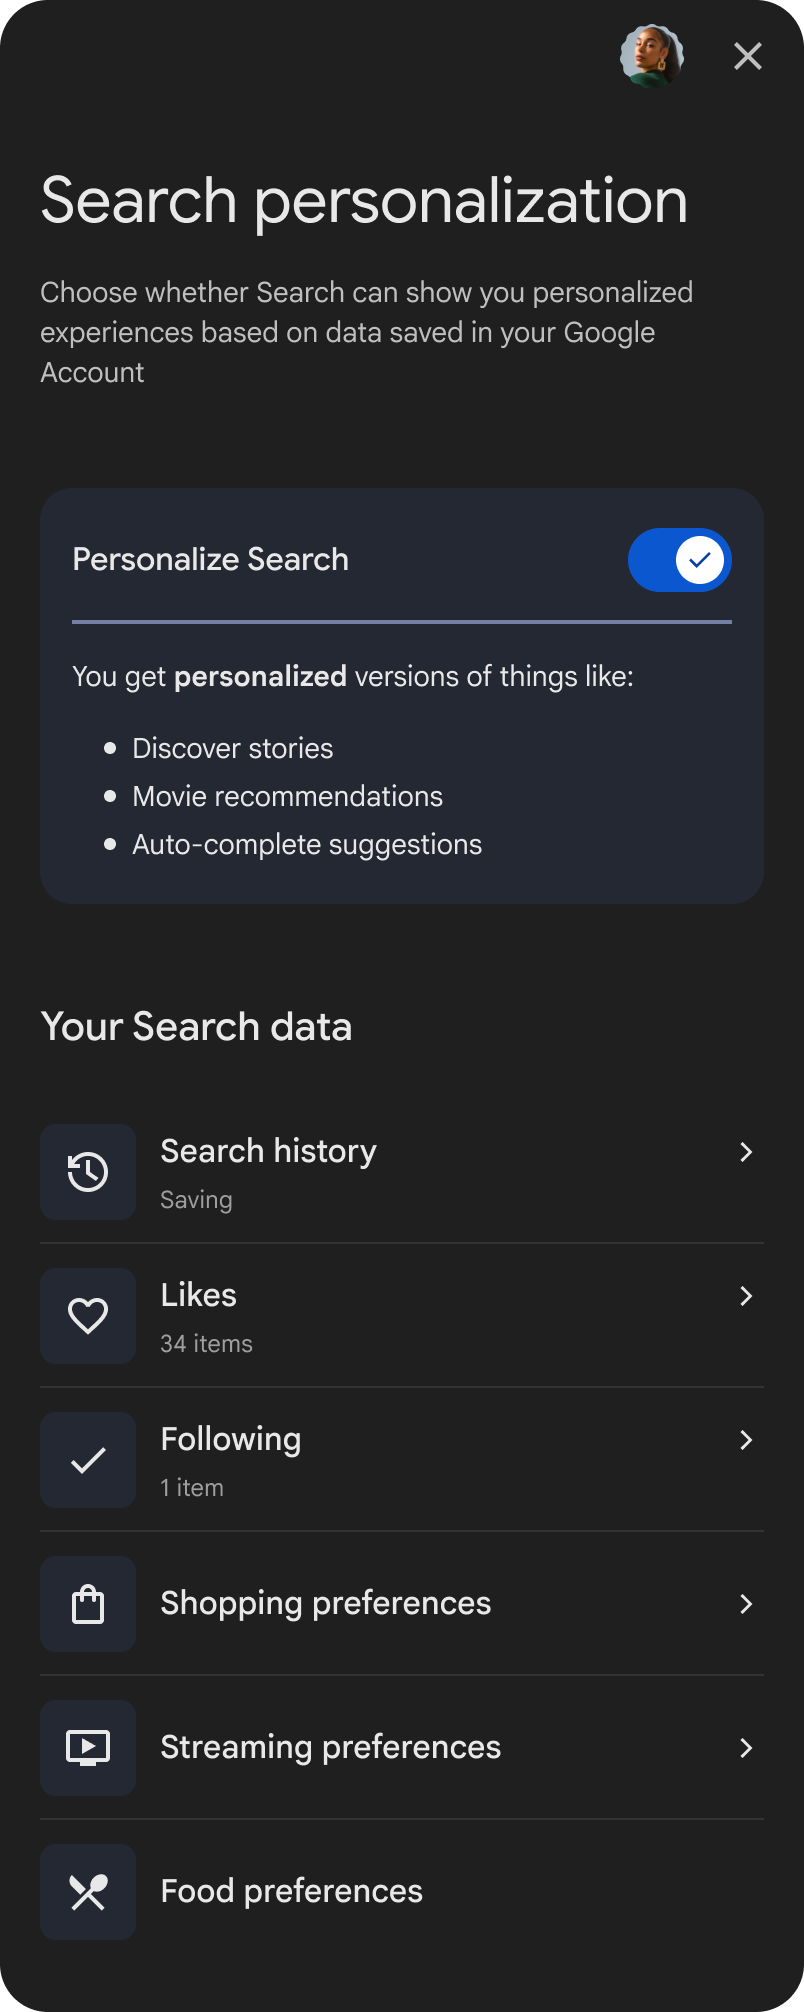804x2012 pixels.
Task: Click the Streaming preferences play icon
Action: [x=88, y=1748]
